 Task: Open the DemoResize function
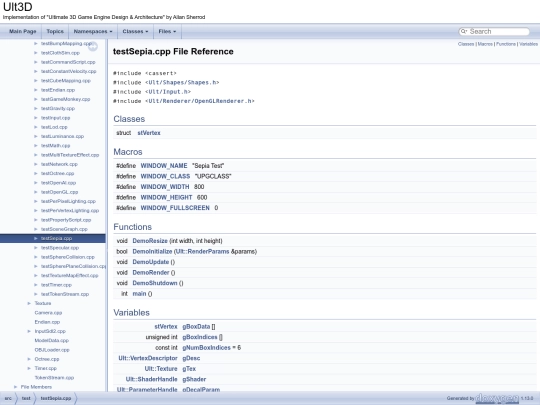click(x=150, y=241)
